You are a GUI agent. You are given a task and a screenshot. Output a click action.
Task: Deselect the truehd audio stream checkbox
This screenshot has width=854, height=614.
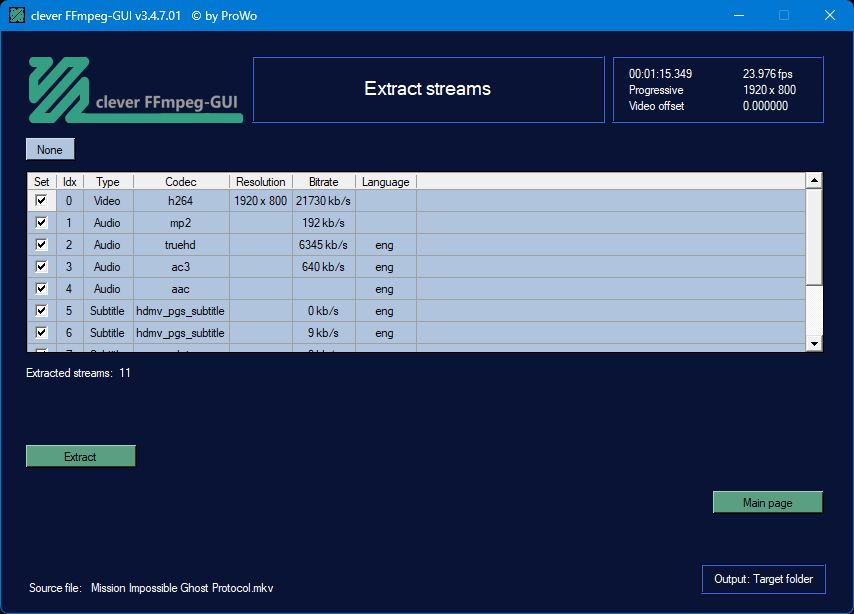pyautogui.click(x=41, y=244)
